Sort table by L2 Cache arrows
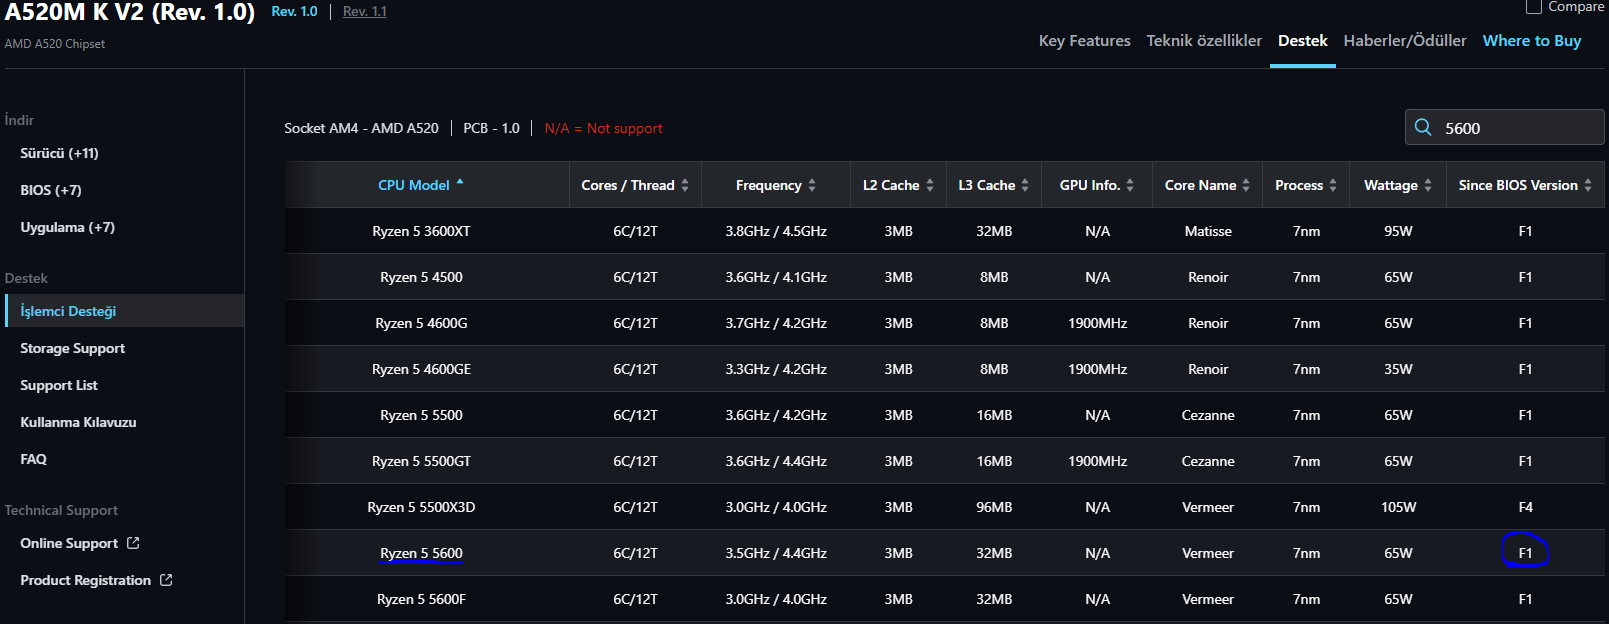This screenshot has height=624, width=1609. tap(930, 185)
